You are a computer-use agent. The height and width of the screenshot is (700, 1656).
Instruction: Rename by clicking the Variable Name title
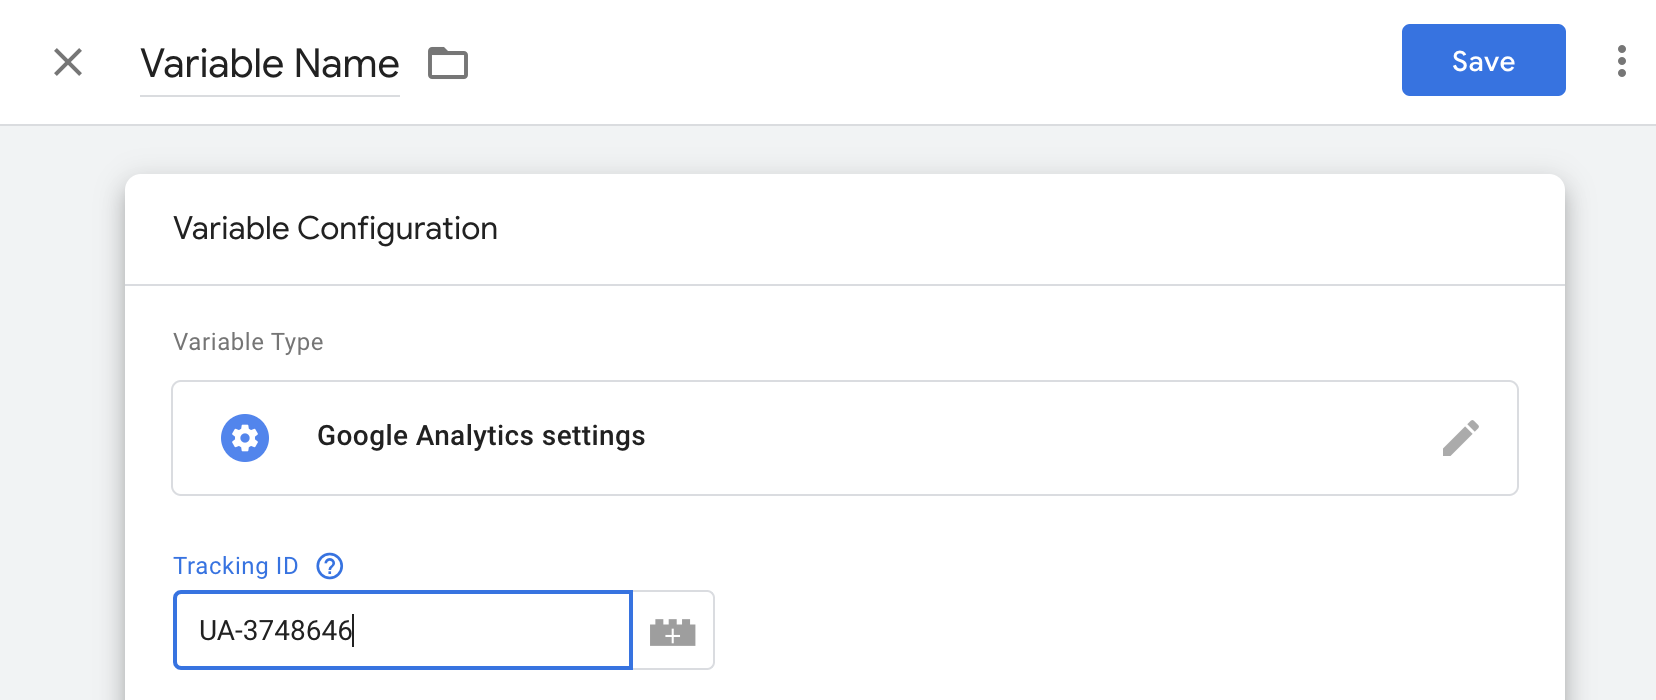270,63
